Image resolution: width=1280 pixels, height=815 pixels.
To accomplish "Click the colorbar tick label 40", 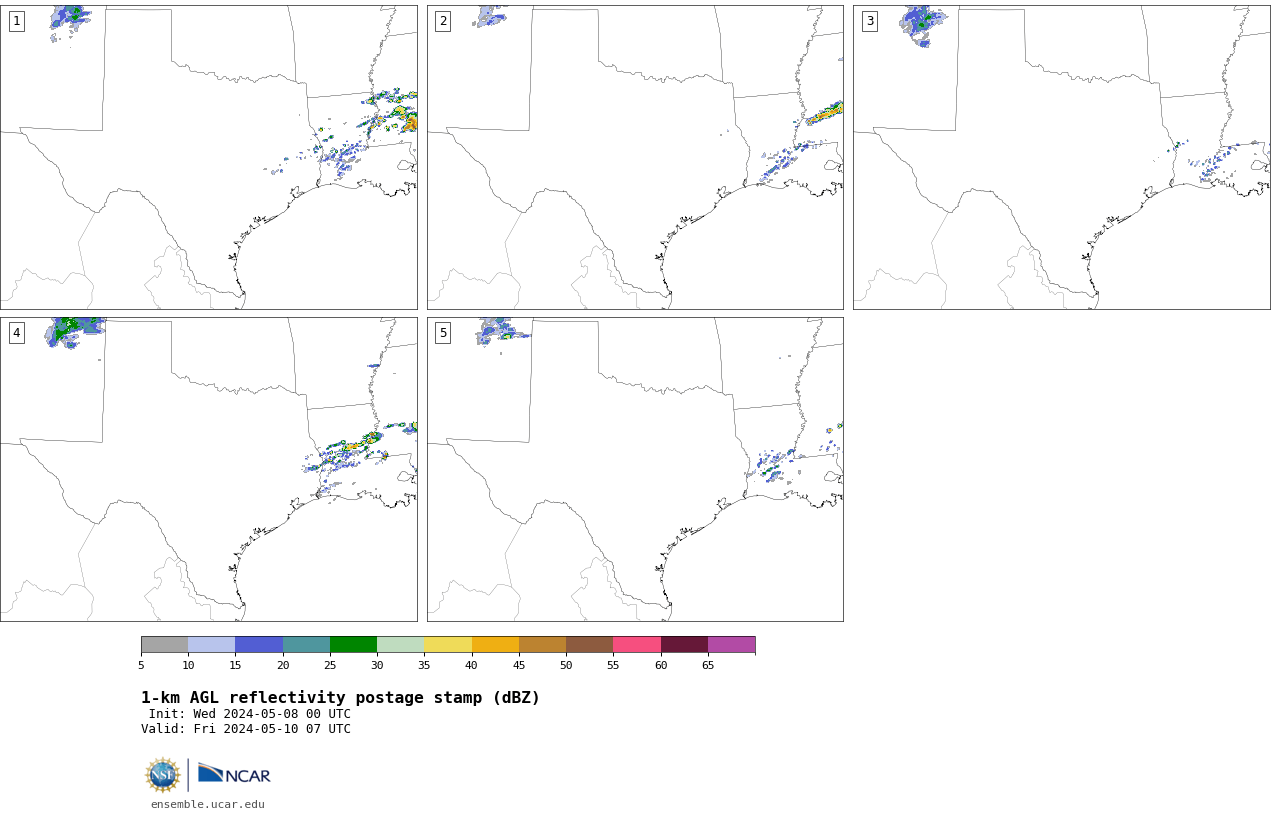I will [x=471, y=665].
